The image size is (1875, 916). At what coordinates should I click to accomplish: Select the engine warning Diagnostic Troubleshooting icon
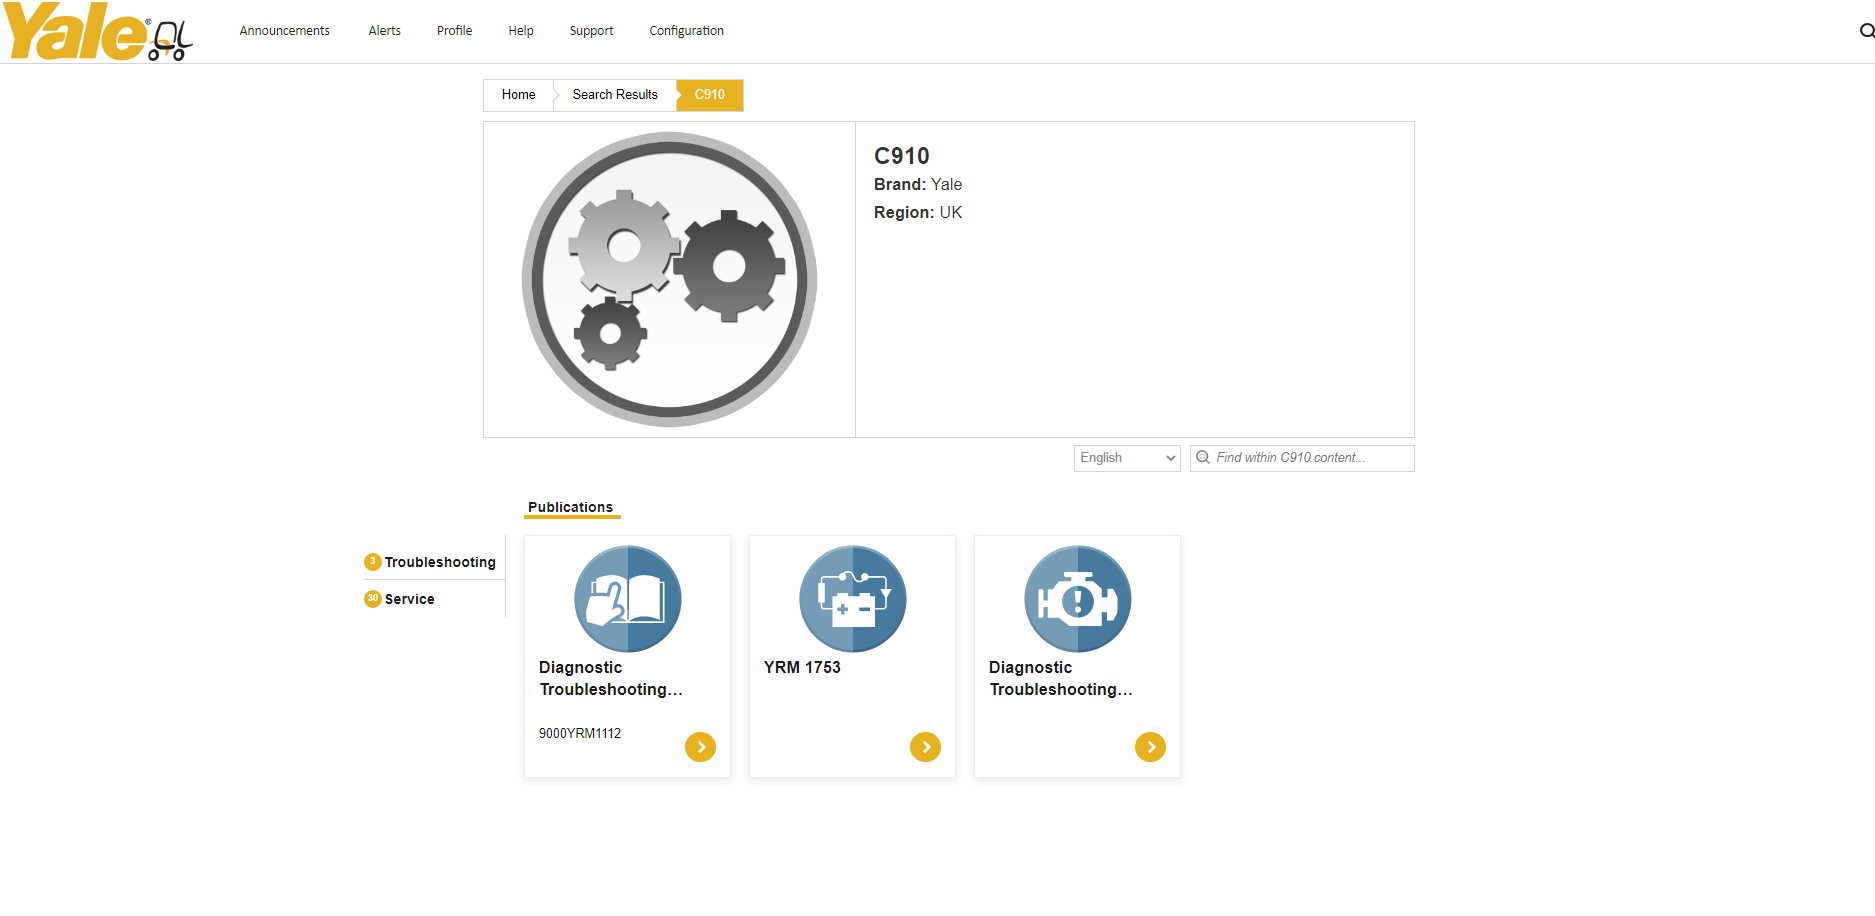(x=1077, y=598)
